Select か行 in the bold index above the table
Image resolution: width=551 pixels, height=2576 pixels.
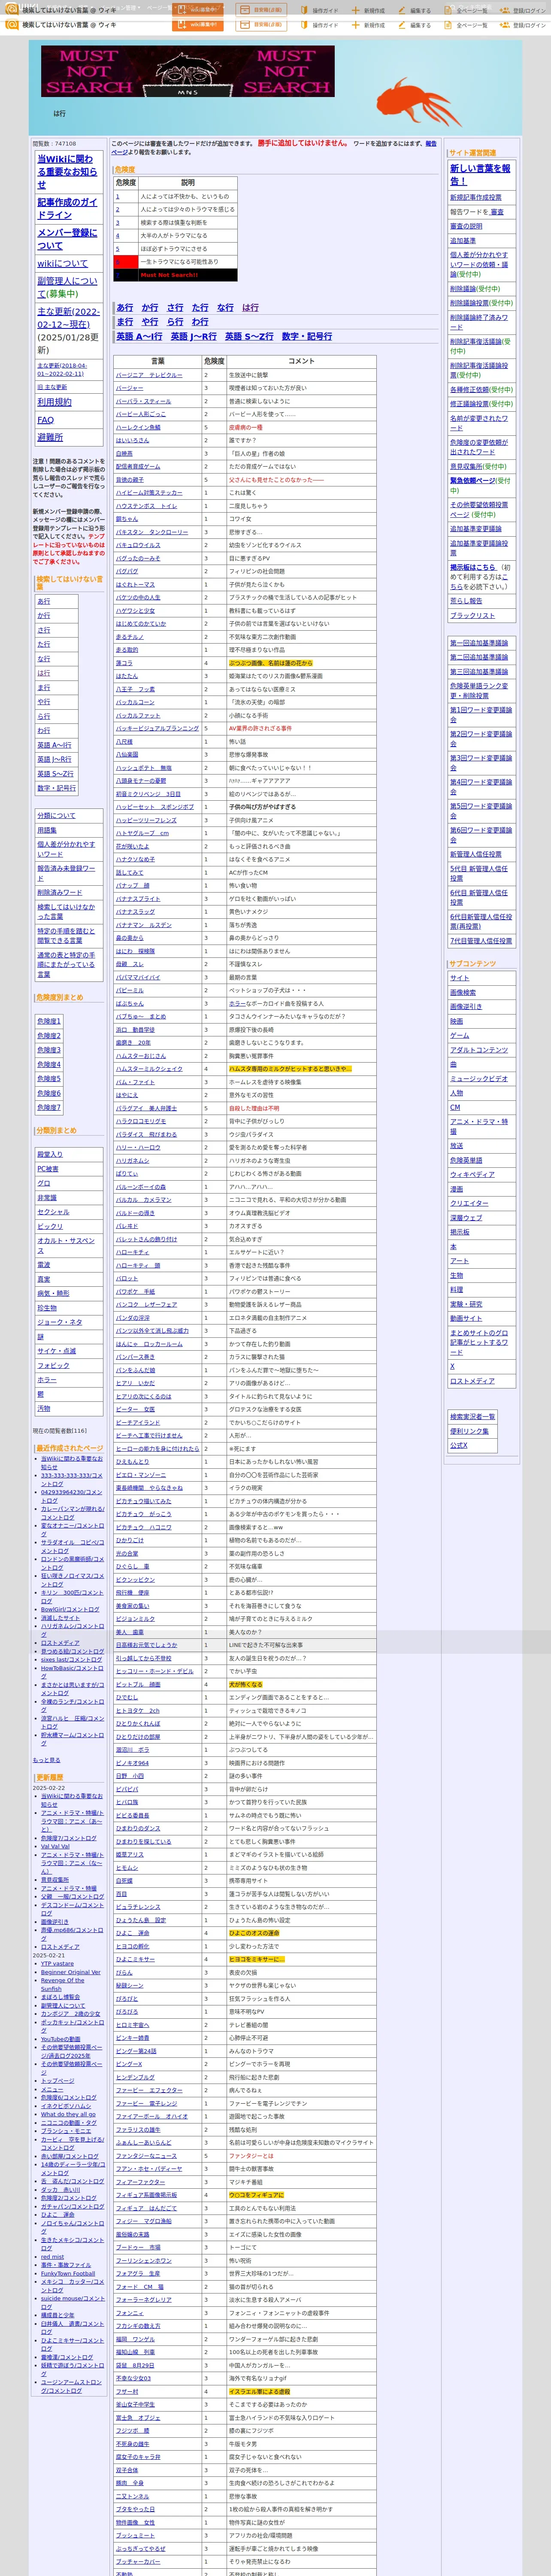coord(150,308)
